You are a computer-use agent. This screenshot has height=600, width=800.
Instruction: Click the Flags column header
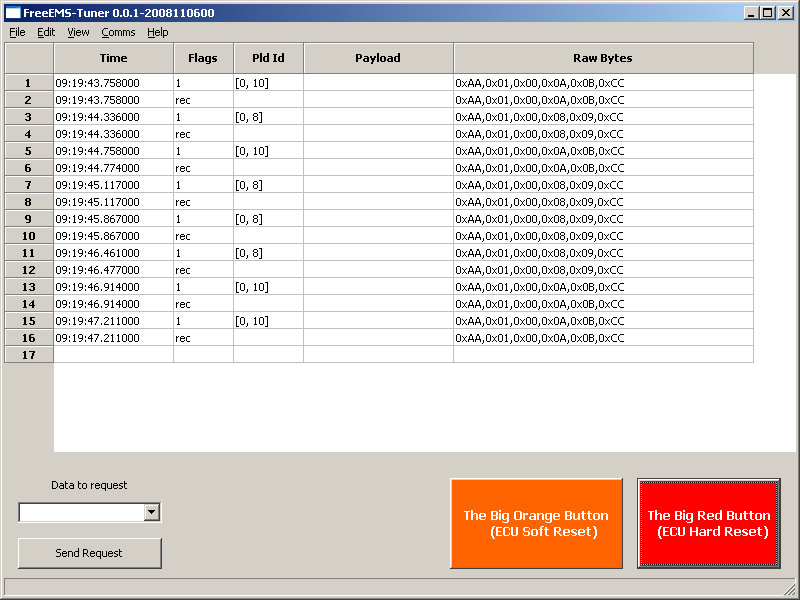click(203, 58)
